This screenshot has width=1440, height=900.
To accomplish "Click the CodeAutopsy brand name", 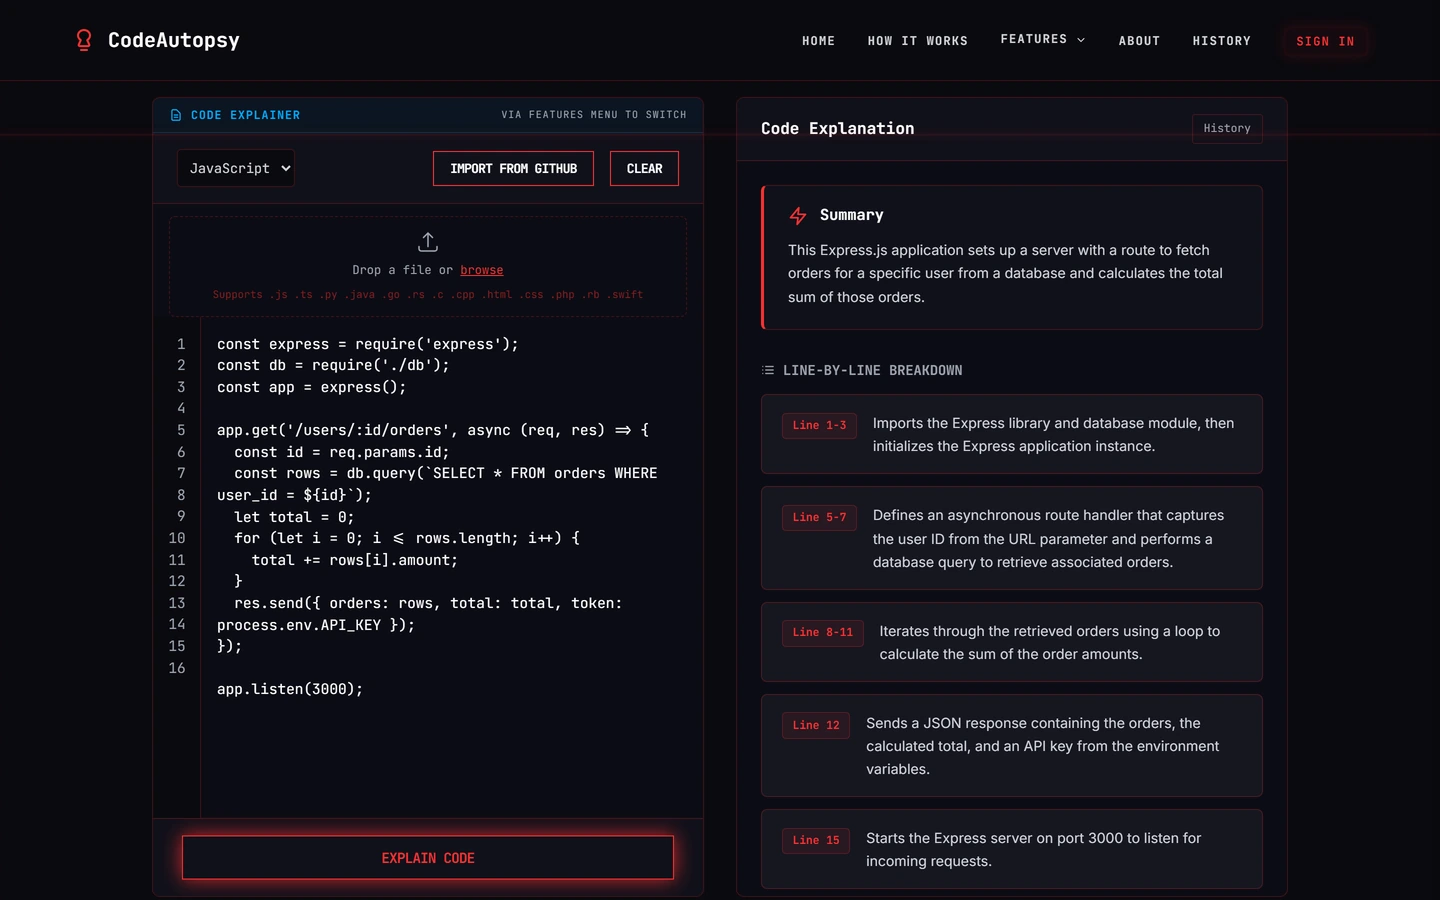I will coord(174,40).
